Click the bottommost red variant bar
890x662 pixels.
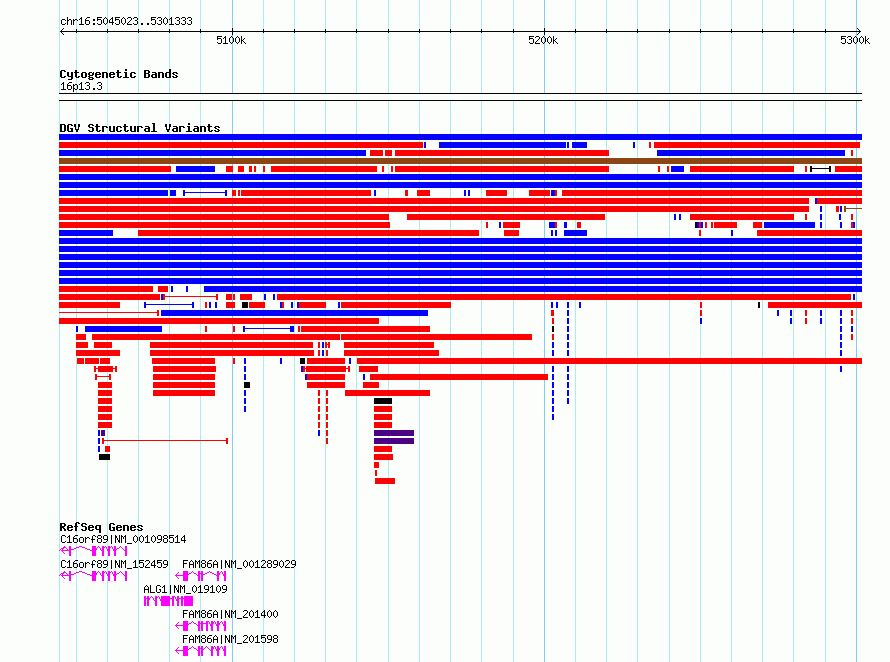click(385, 481)
